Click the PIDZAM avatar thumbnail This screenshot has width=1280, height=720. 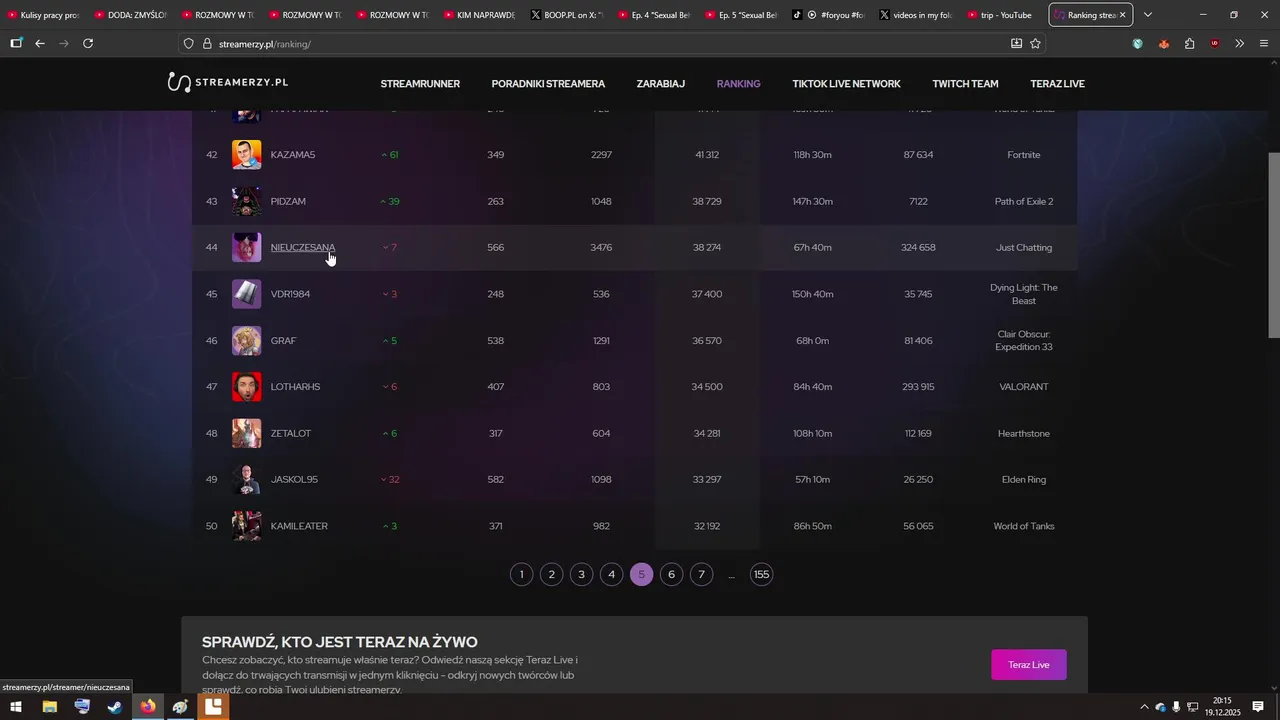click(x=247, y=201)
